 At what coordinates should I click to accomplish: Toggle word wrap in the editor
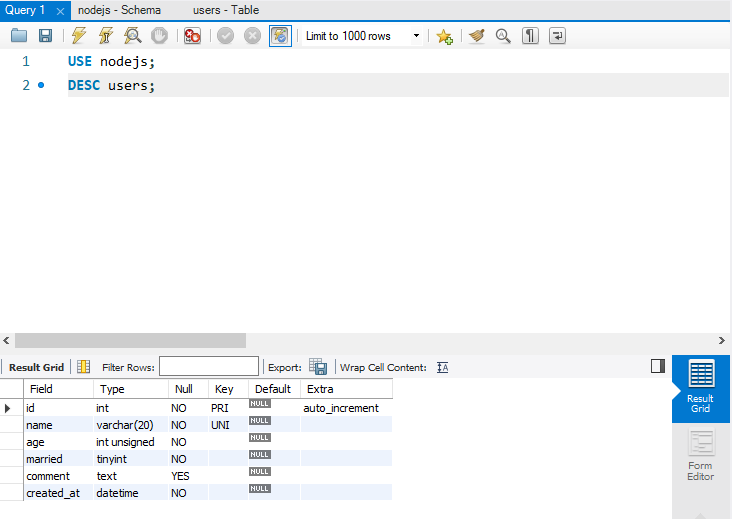point(557,35)
